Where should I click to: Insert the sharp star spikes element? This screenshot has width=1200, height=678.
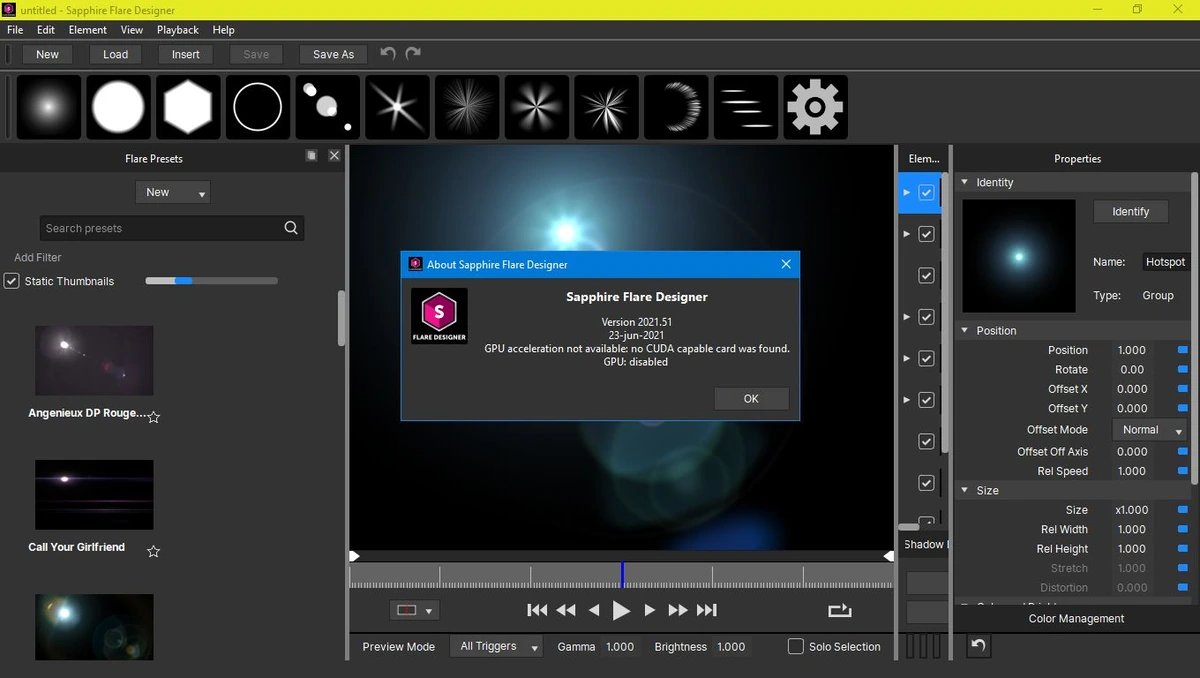[x=606, y=107]
